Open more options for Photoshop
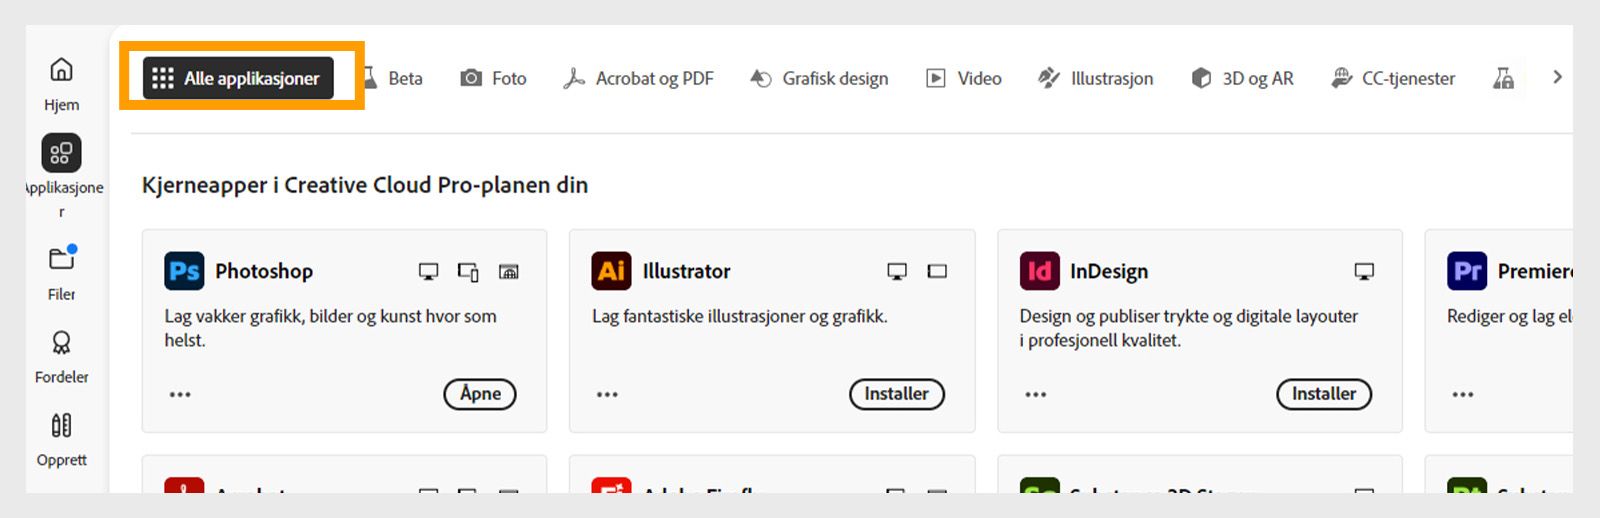 180,394
